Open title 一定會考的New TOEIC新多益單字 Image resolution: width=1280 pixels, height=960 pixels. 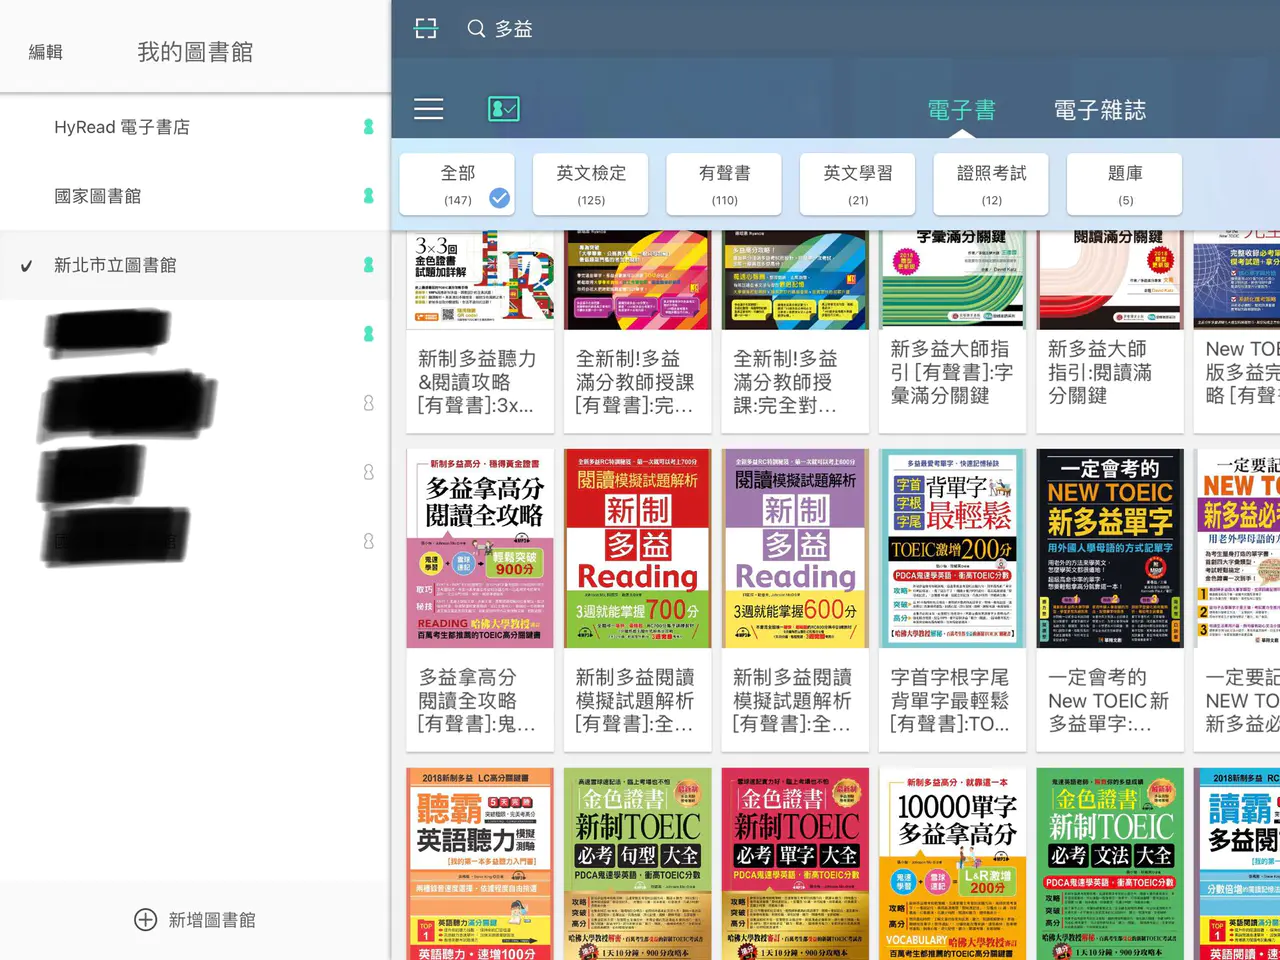tap(1108, 701)
